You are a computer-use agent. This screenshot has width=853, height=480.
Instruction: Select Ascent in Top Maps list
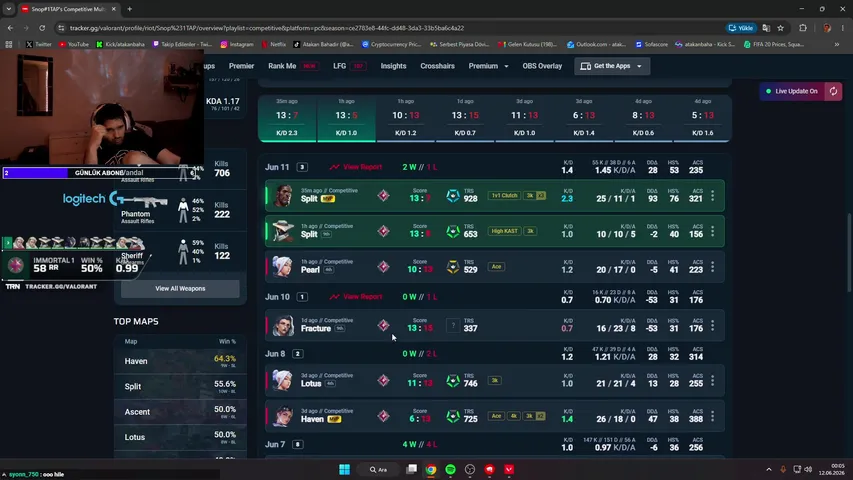180,412
